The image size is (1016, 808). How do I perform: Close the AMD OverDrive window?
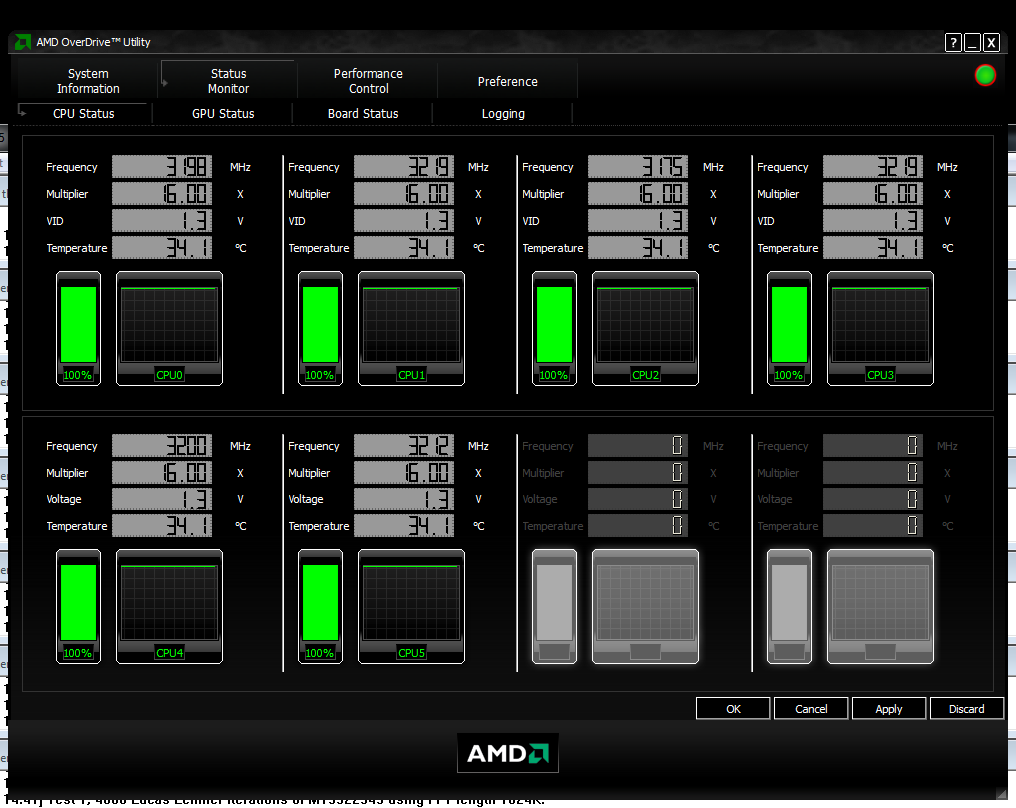coord(991,43)
